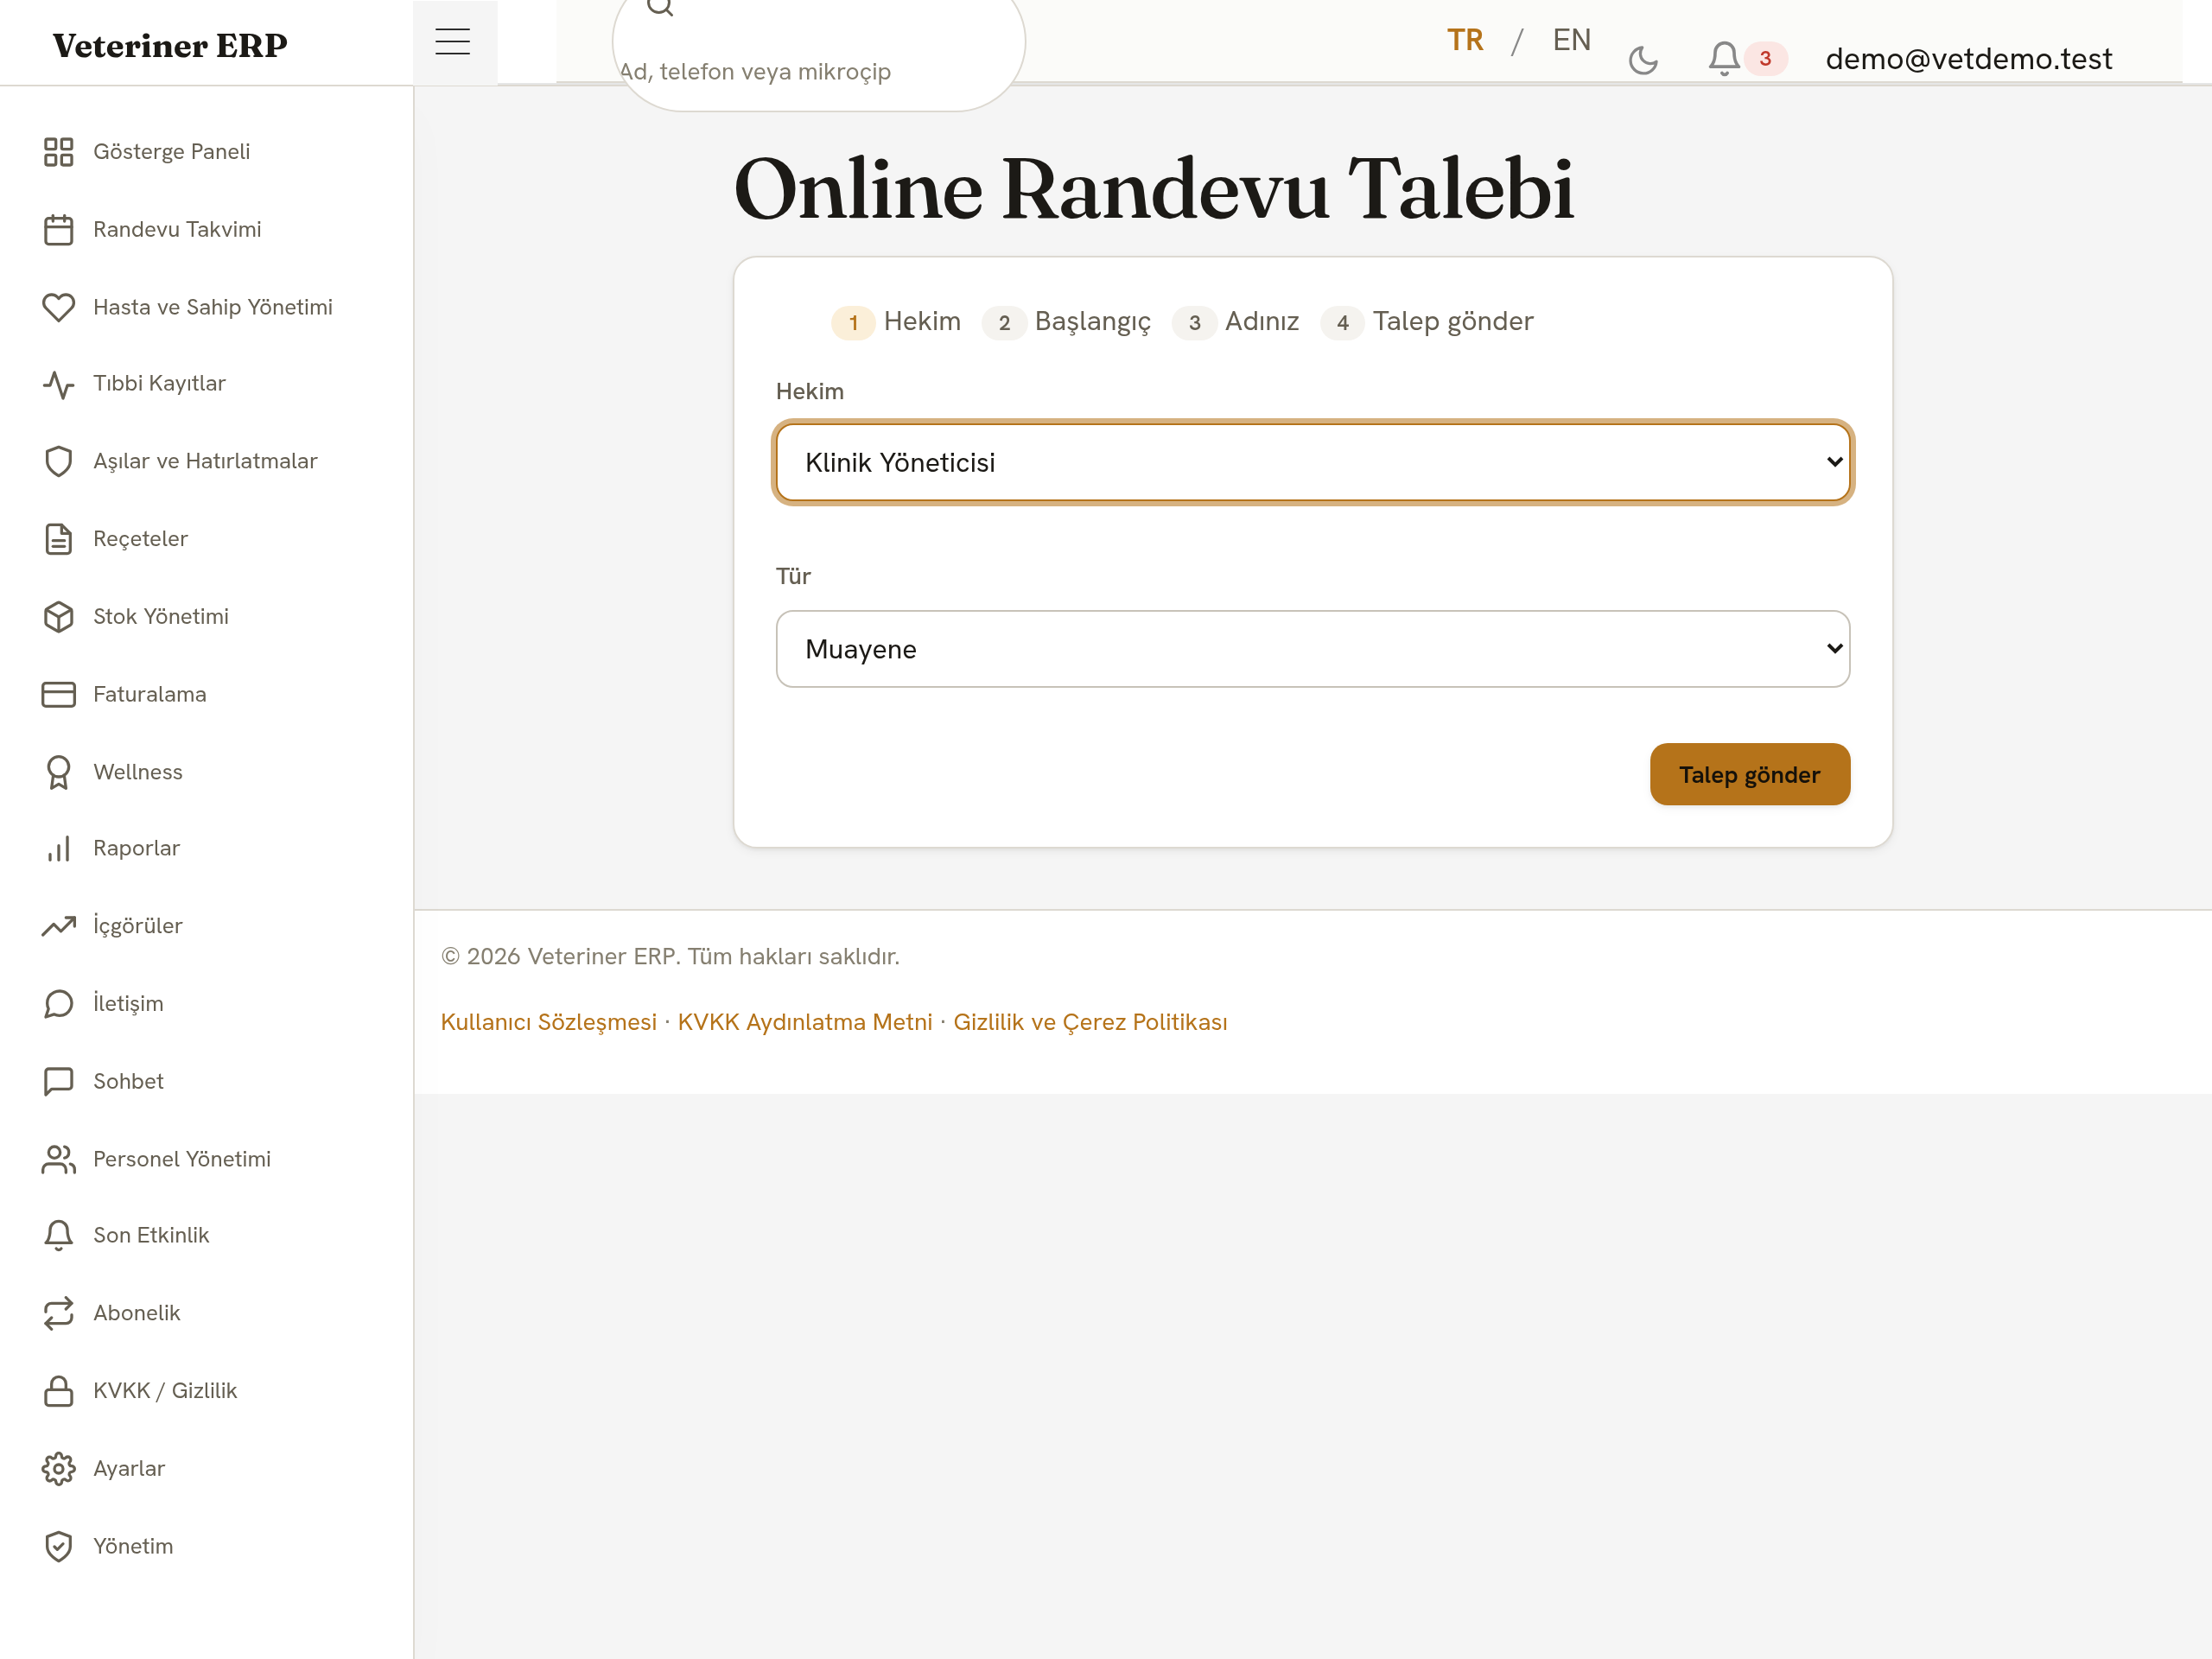Click the shield check icon for Yönetim
The height and width of the screenshot is (1659, 2212).
click(x=59, y=1546)
